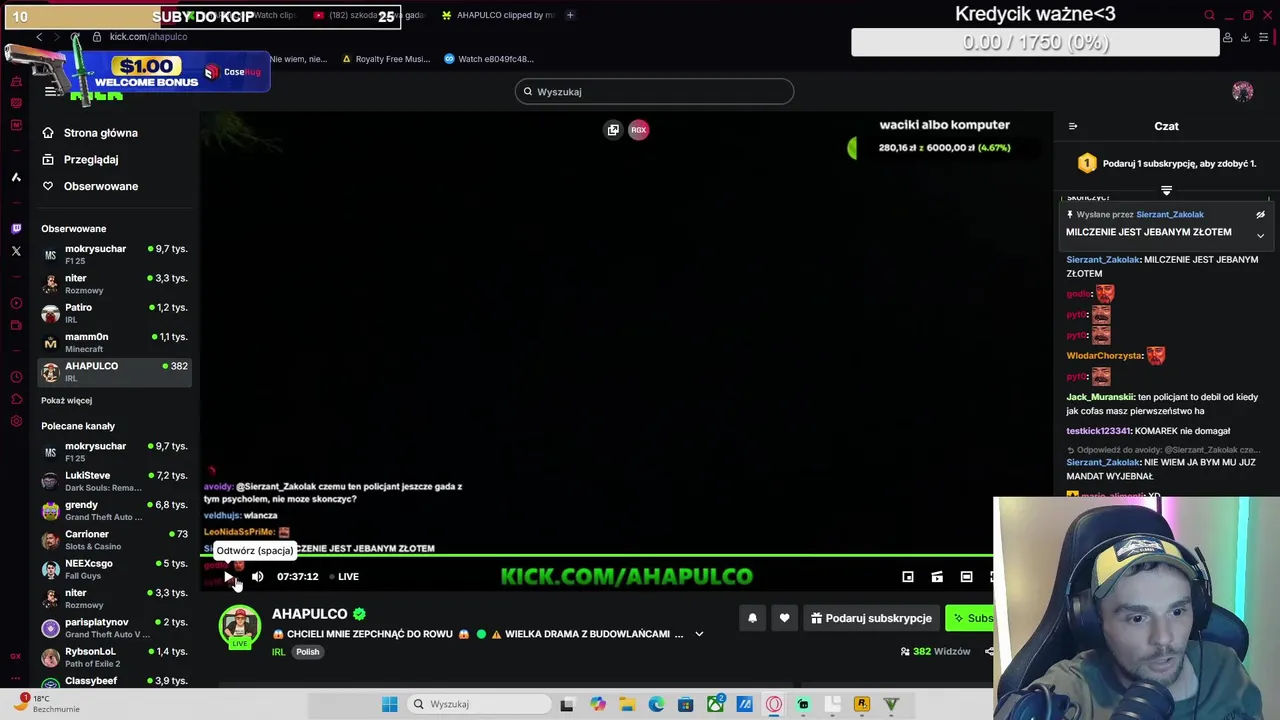Click the browser back arrow
Screen dimensions: 1280x720
[39, 37]
